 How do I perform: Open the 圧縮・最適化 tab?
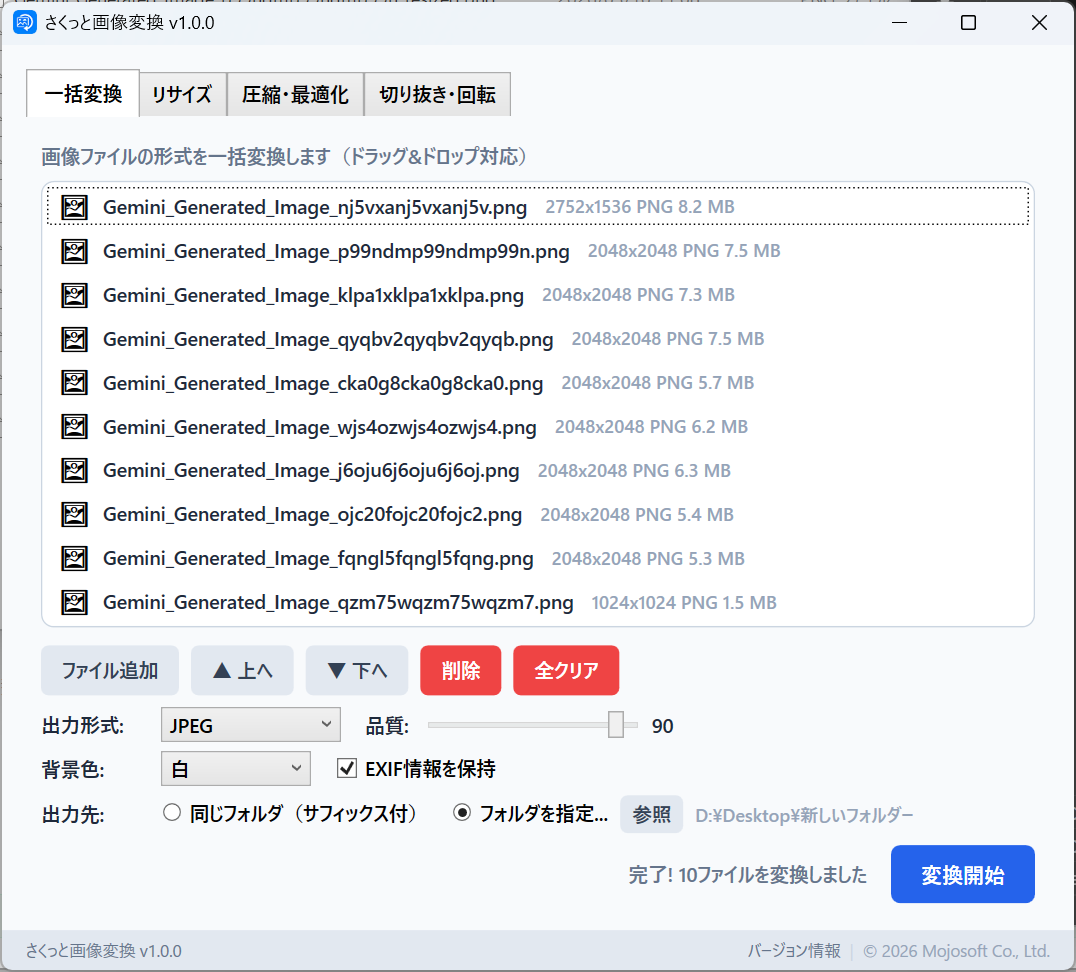[295, 95]
